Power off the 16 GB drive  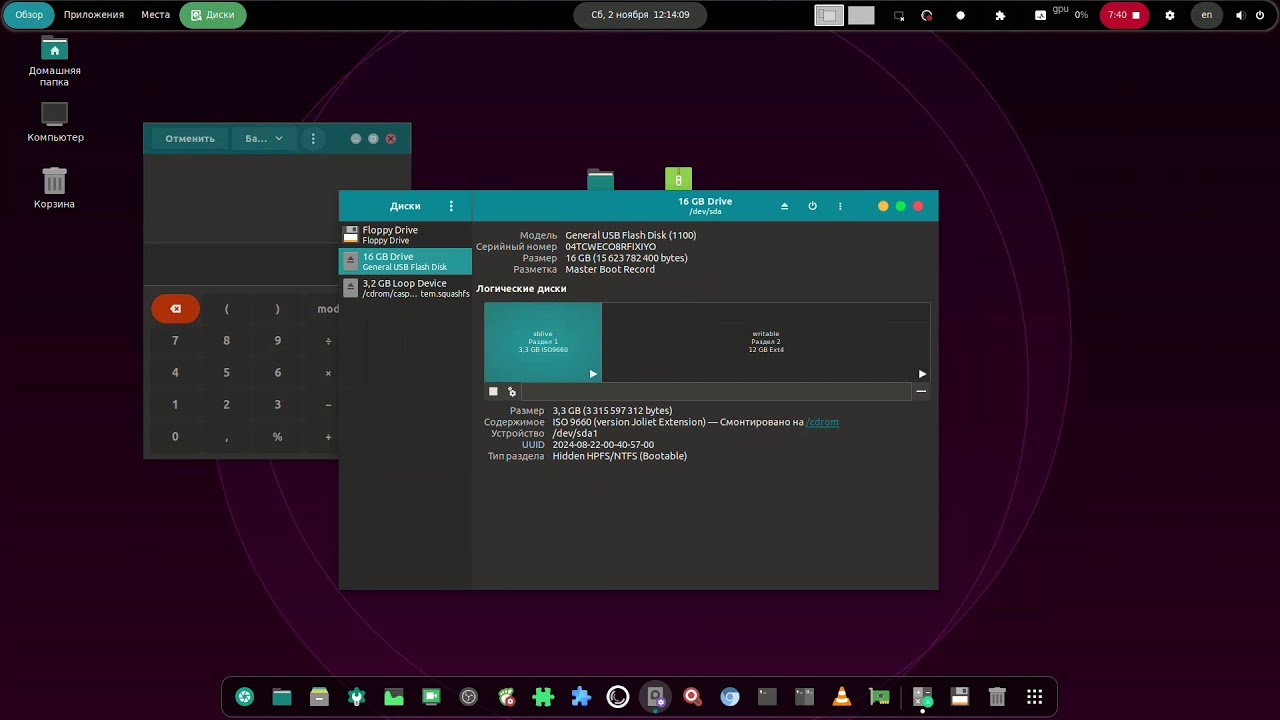point(812,206)
